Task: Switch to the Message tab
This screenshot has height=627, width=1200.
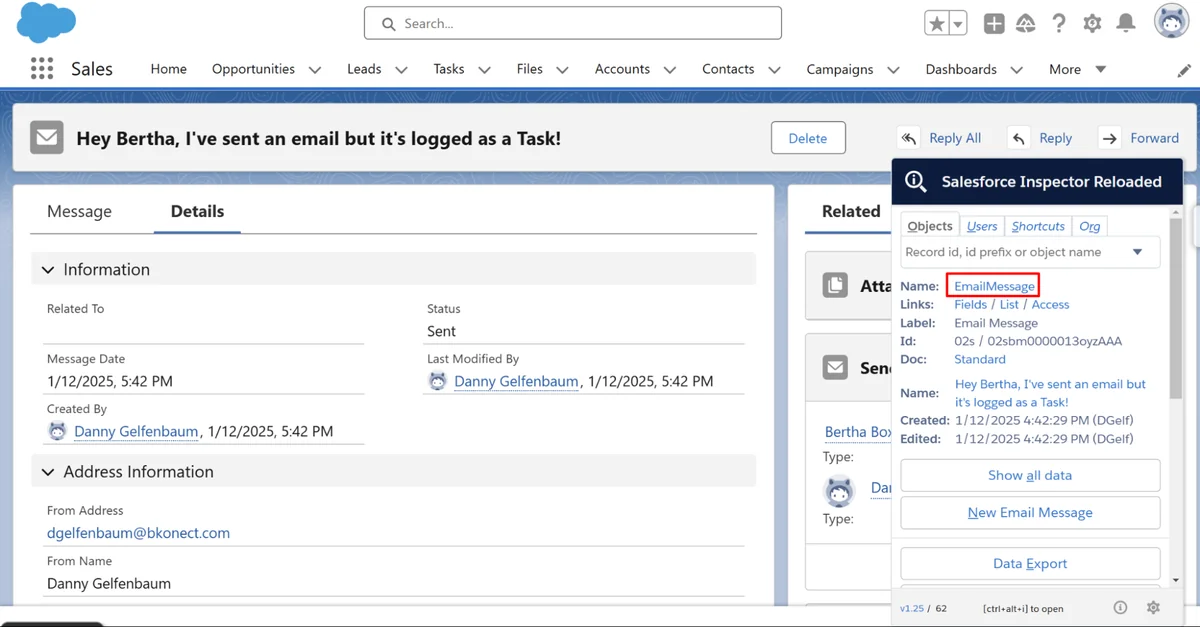Action: (x=79, y=211)
